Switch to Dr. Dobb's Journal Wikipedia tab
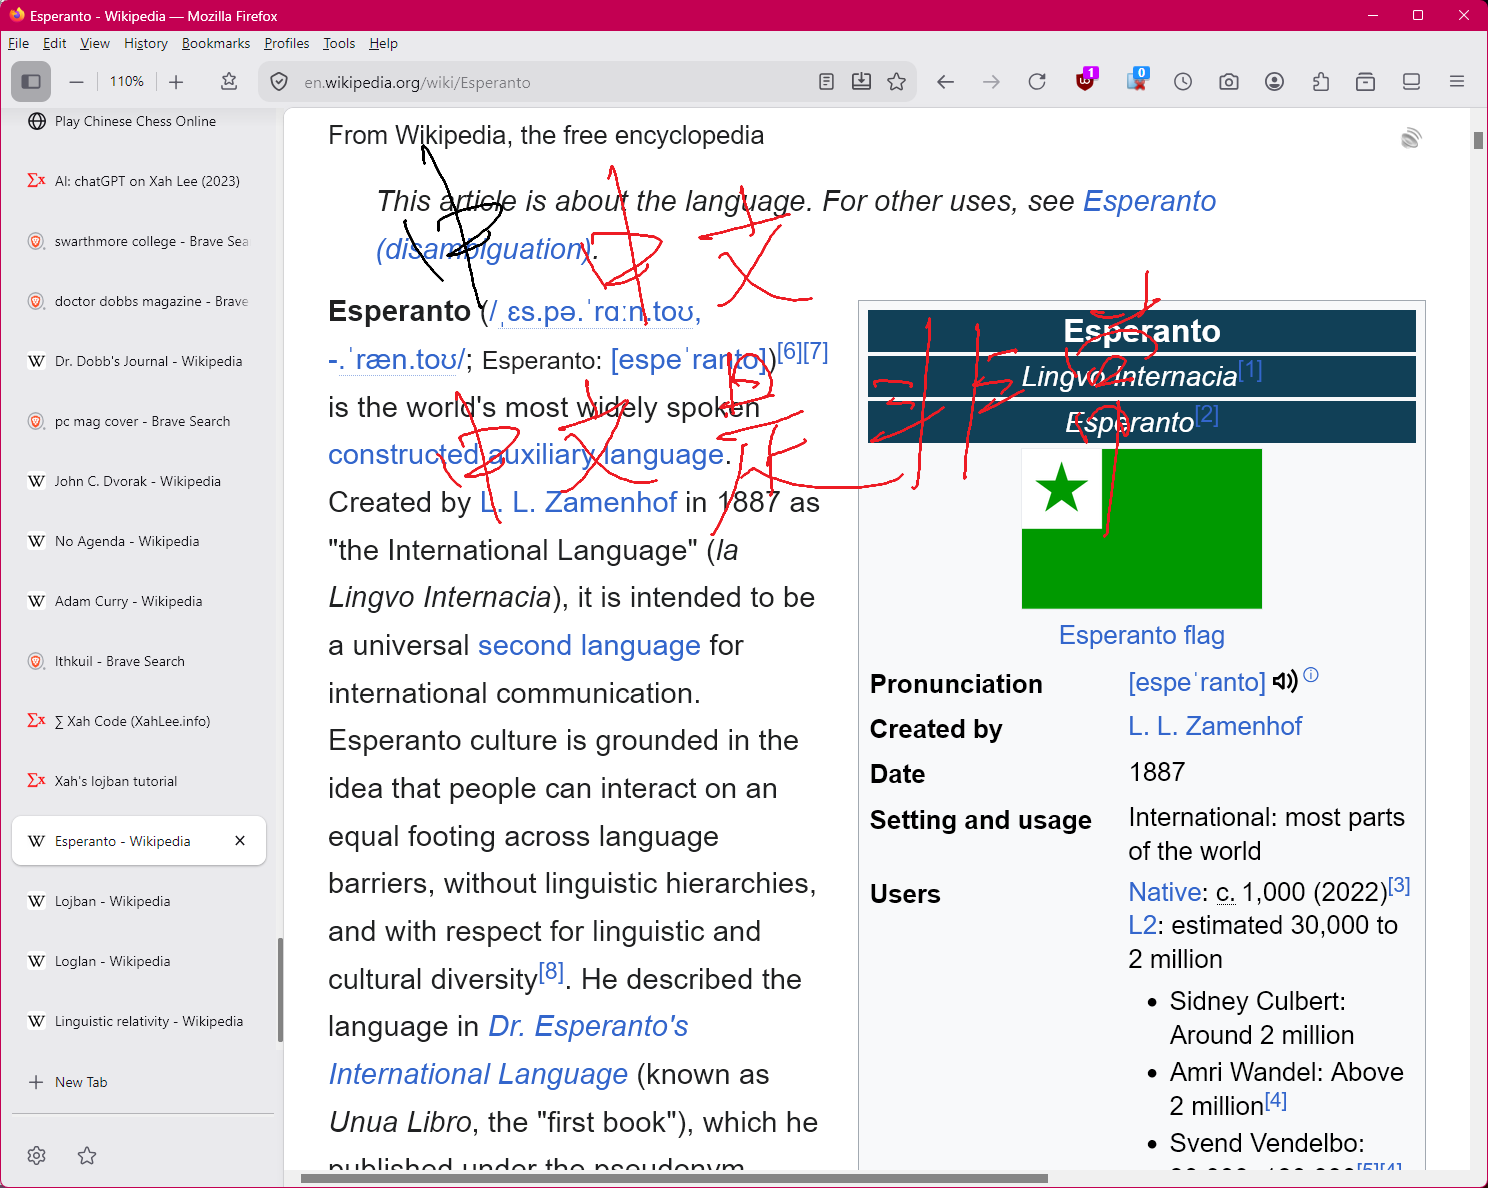The image size is (1488, 1188). pyautogui.click(x=139, y=361)
